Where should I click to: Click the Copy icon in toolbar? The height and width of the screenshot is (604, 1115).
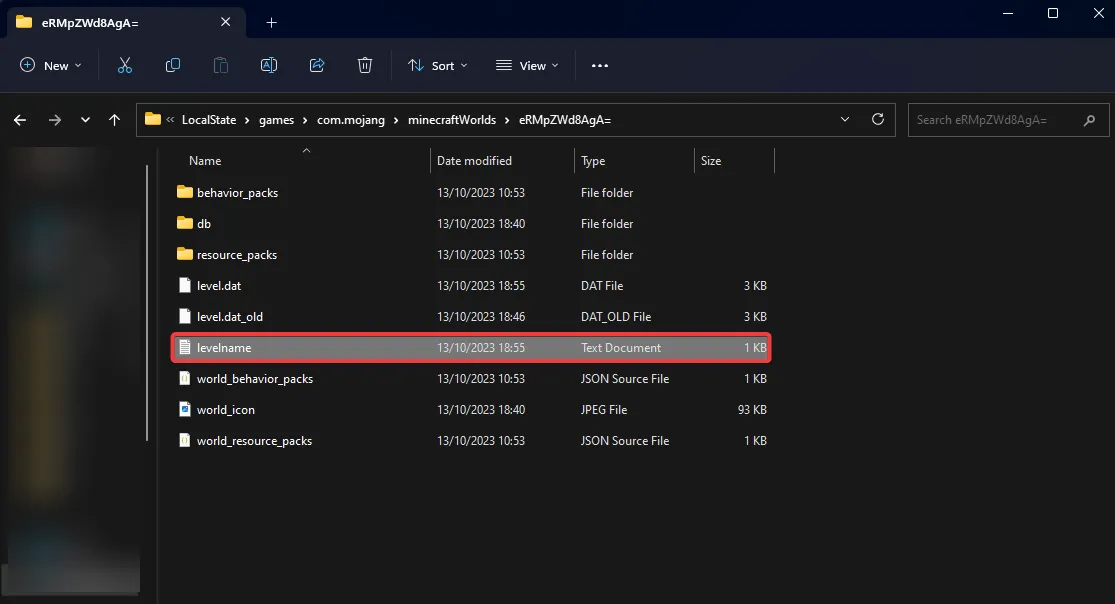pyautogui.click(x=173, y=65)
